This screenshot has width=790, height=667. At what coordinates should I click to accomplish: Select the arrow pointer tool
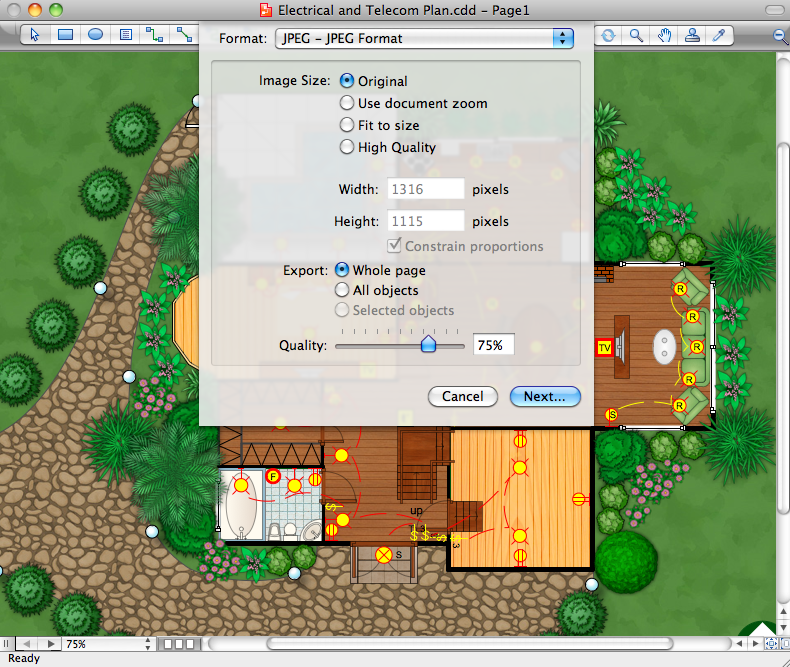click(x=35, y=35)
